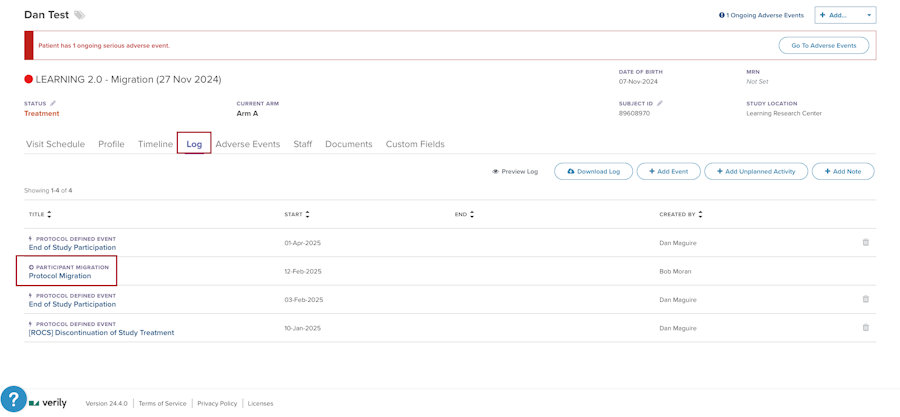900x417 pixels.
Task: Click the Add Note button
Action: point(843,172)
